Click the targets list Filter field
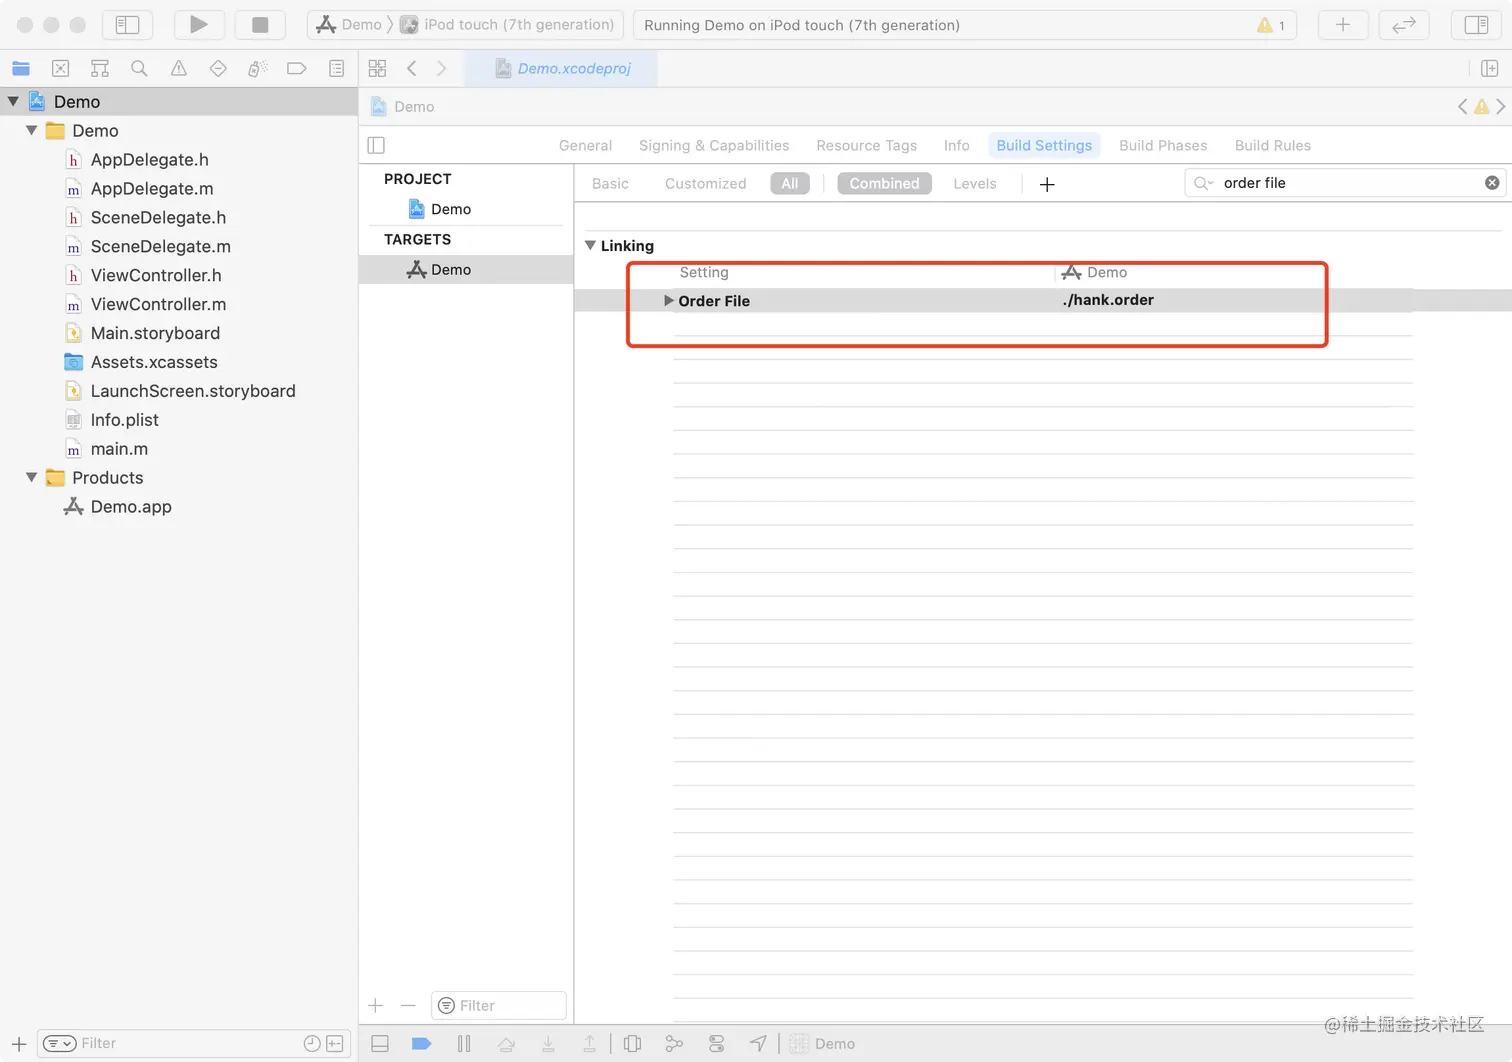 499,1005
